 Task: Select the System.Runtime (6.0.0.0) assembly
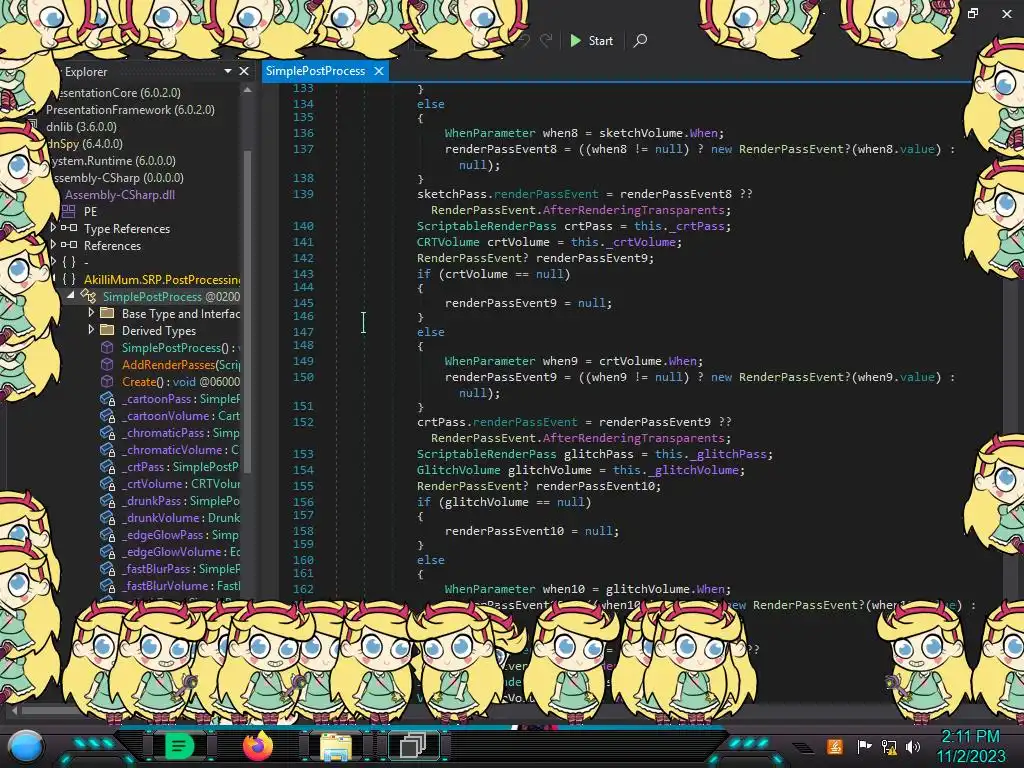(113, 161)
